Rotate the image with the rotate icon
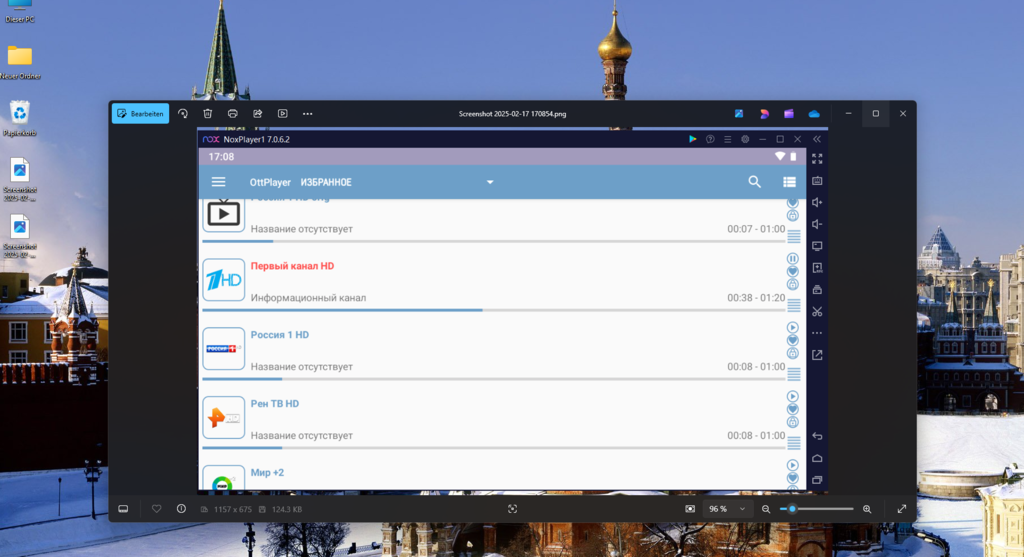This screenshot has width=1024, height=557. click(x=183, y=114)
